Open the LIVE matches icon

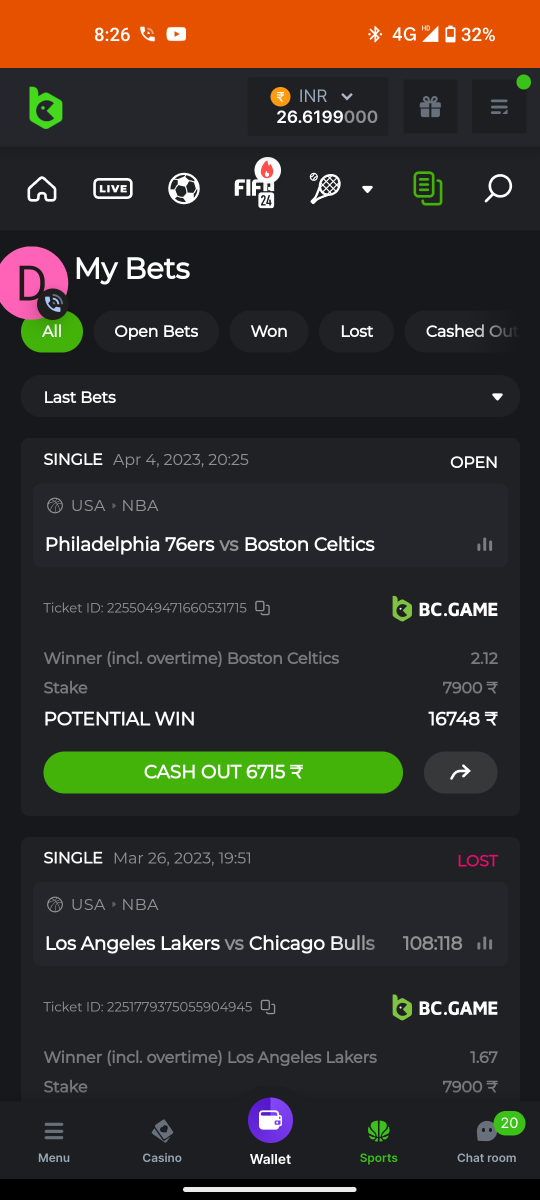point(112,188)
